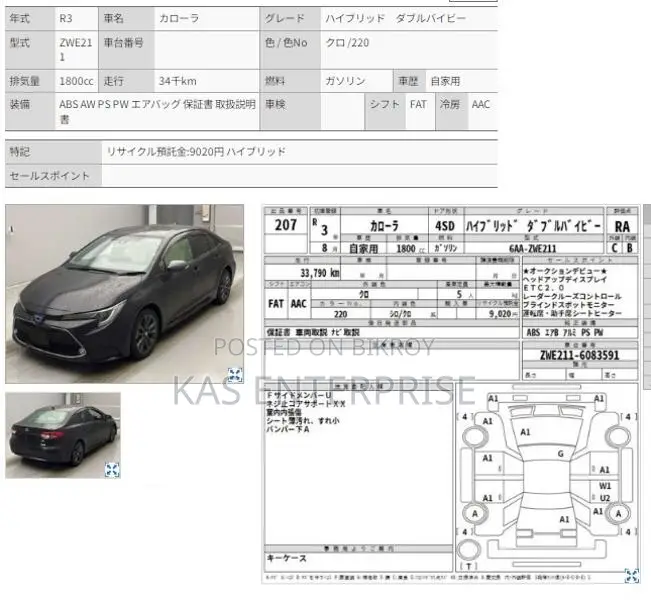Click the キーケース note on sheet

pos(286,558)
